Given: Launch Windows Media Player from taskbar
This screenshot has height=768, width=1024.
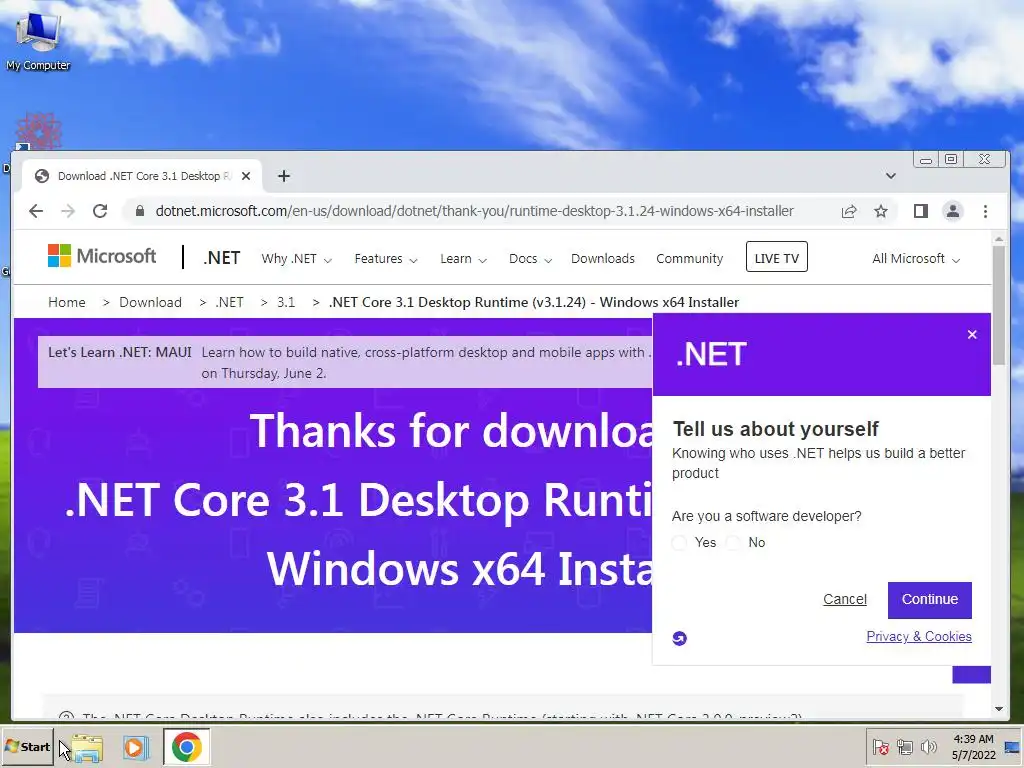Looking at the screenshot, I should (x=136, y=747).
